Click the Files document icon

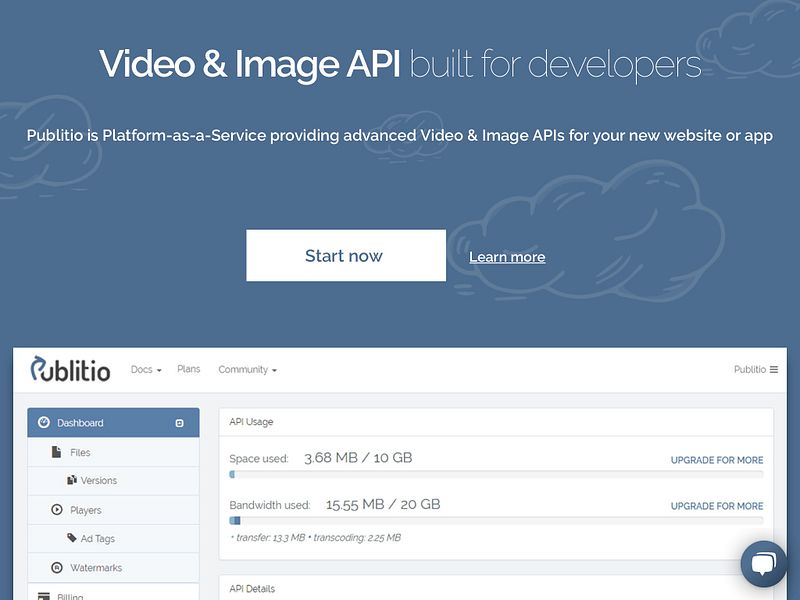pos(57,452)
